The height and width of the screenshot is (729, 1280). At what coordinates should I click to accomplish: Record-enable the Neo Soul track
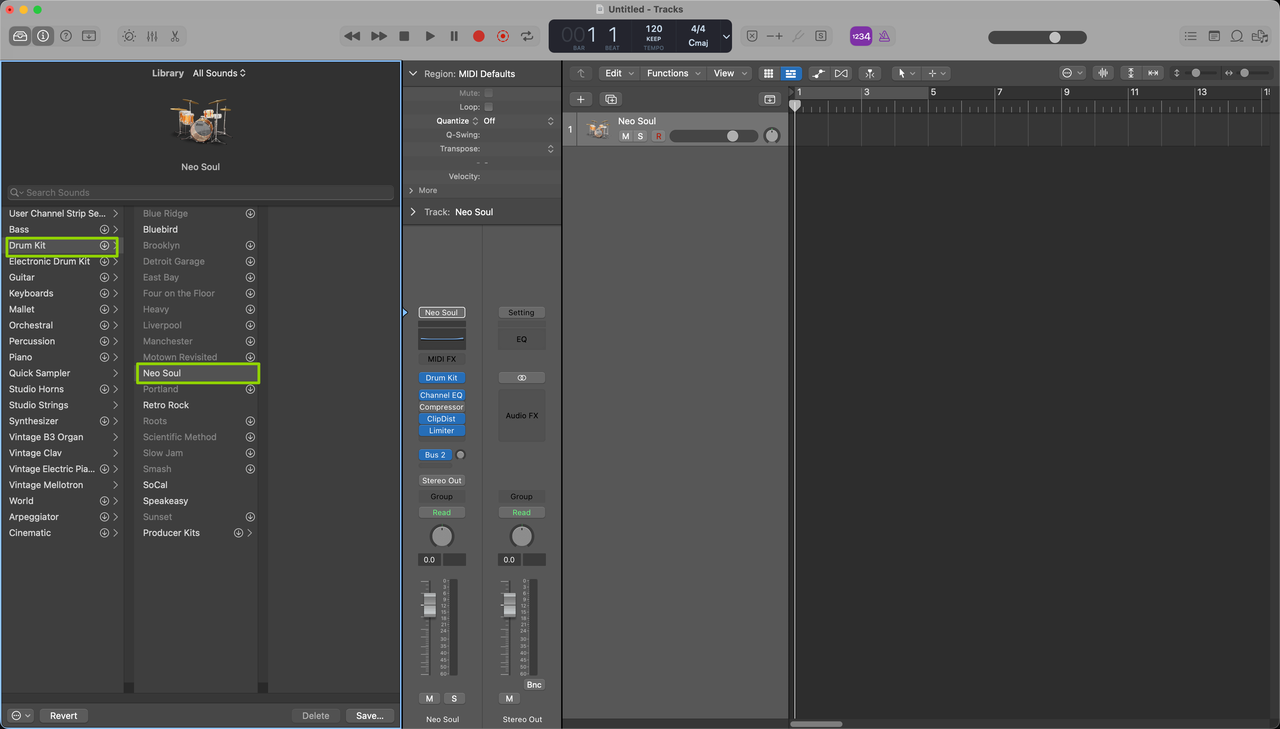[658, 136]
